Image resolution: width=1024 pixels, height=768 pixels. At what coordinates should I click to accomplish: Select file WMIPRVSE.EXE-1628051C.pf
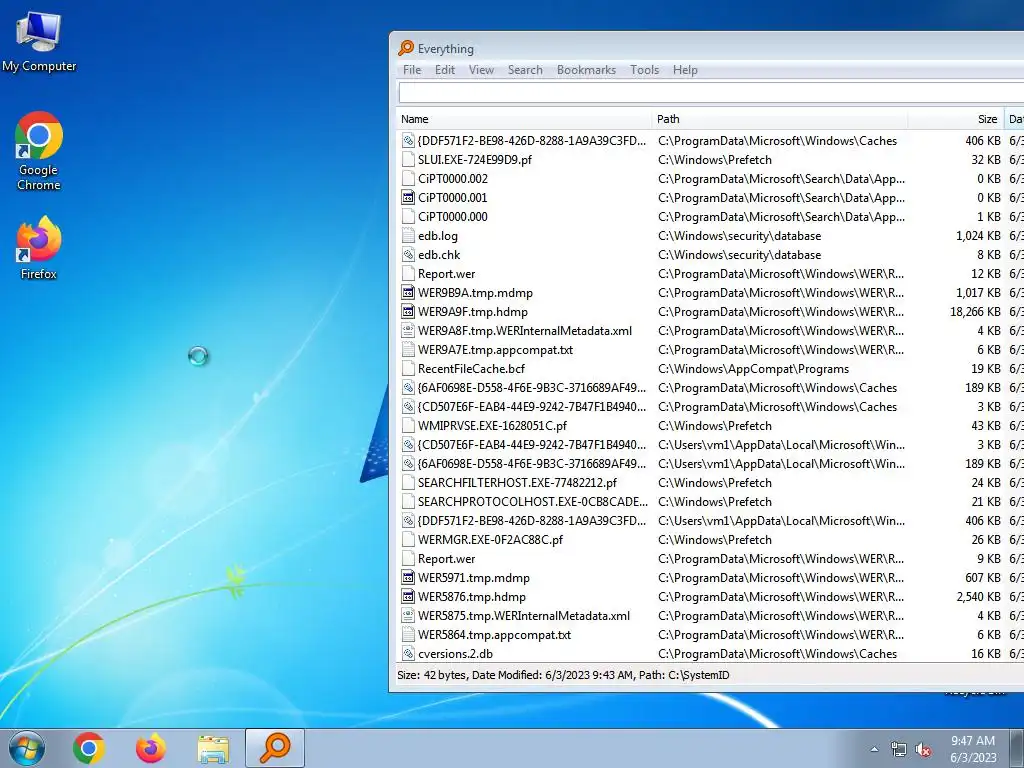(x=492, y=426)
